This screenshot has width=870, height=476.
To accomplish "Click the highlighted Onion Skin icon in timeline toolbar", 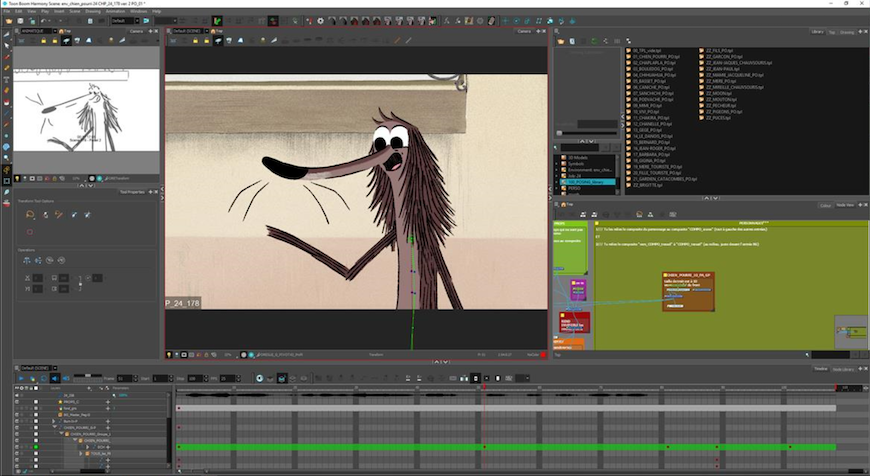I will 282,378.
